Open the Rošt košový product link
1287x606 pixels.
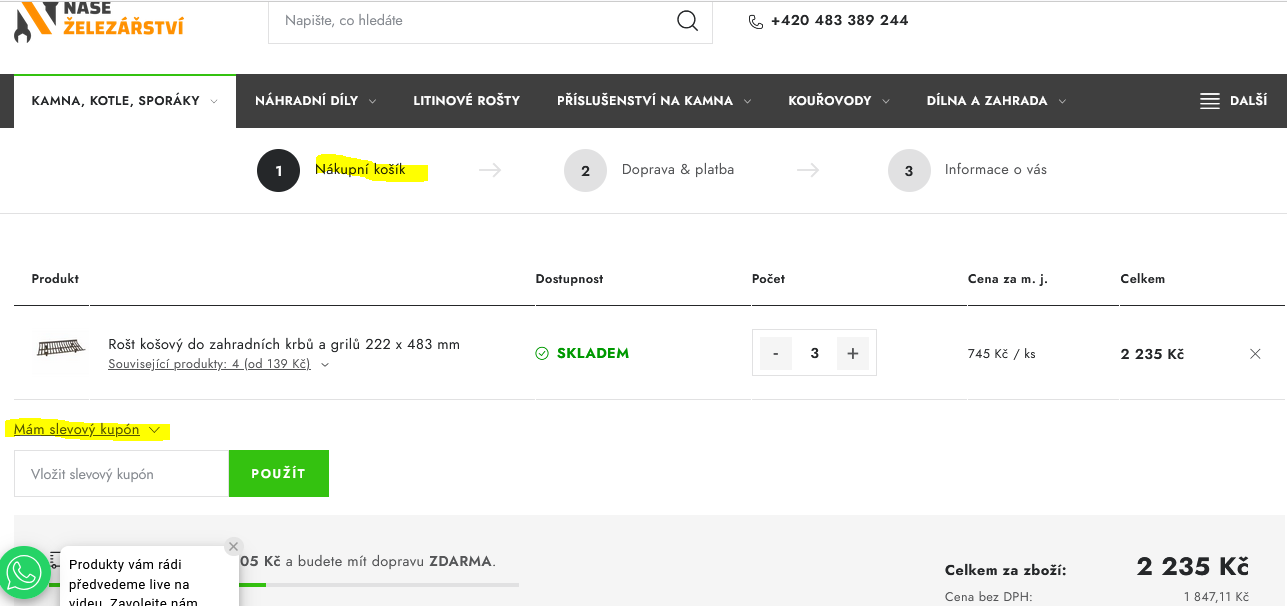(x=284, y=344)
